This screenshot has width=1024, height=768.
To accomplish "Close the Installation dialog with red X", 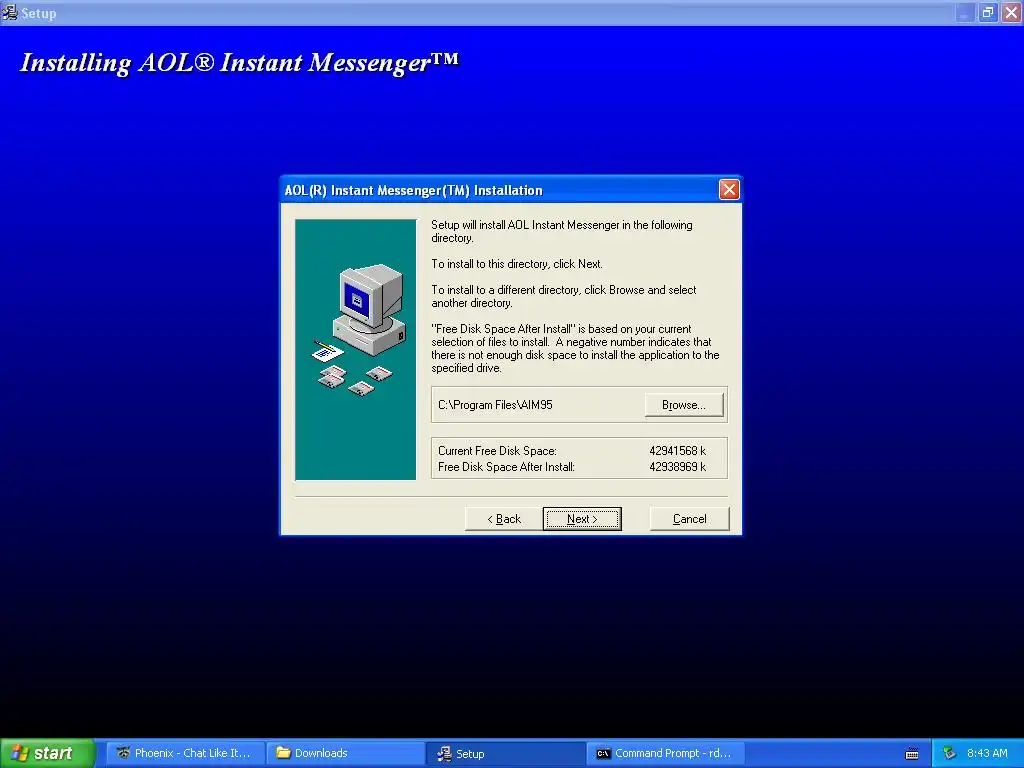I will click(x=729, y=189).
